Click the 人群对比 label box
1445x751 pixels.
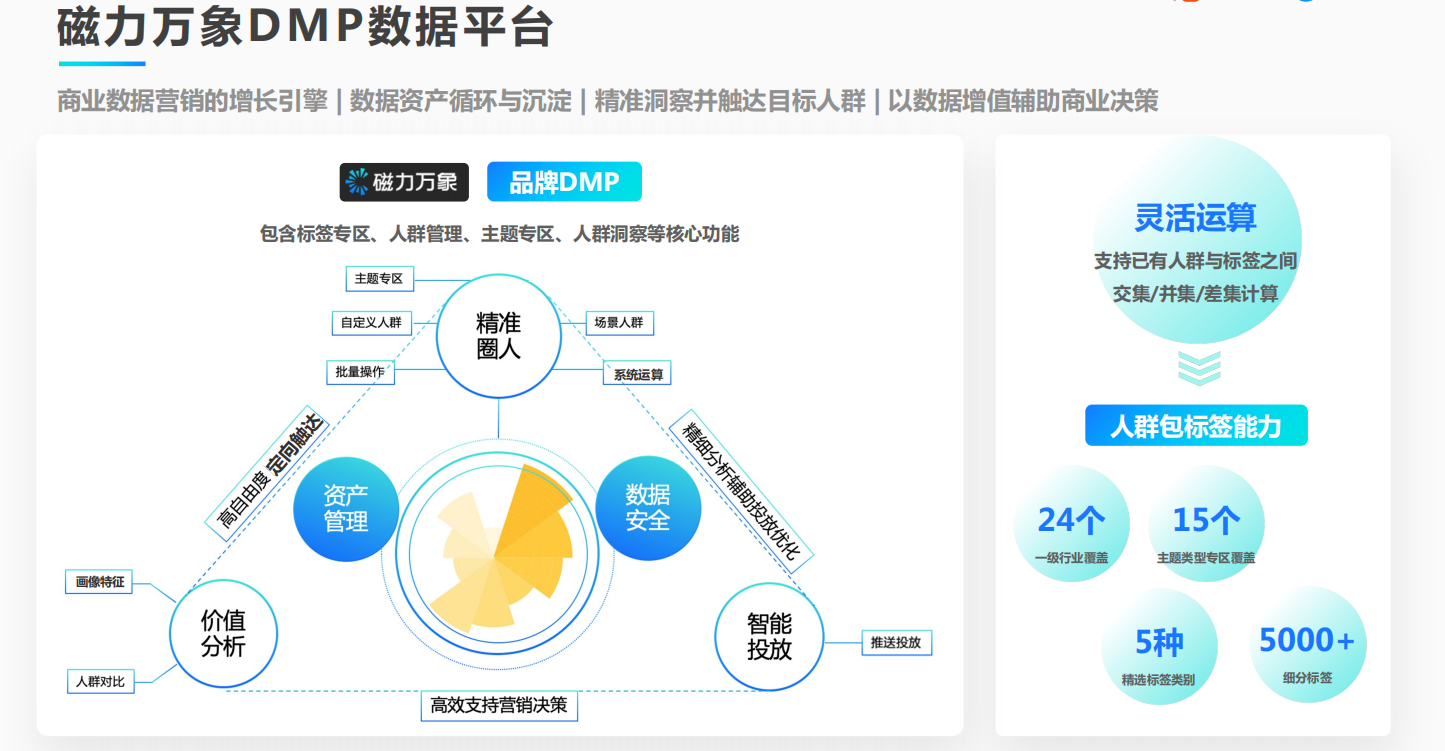pos(100,681)
